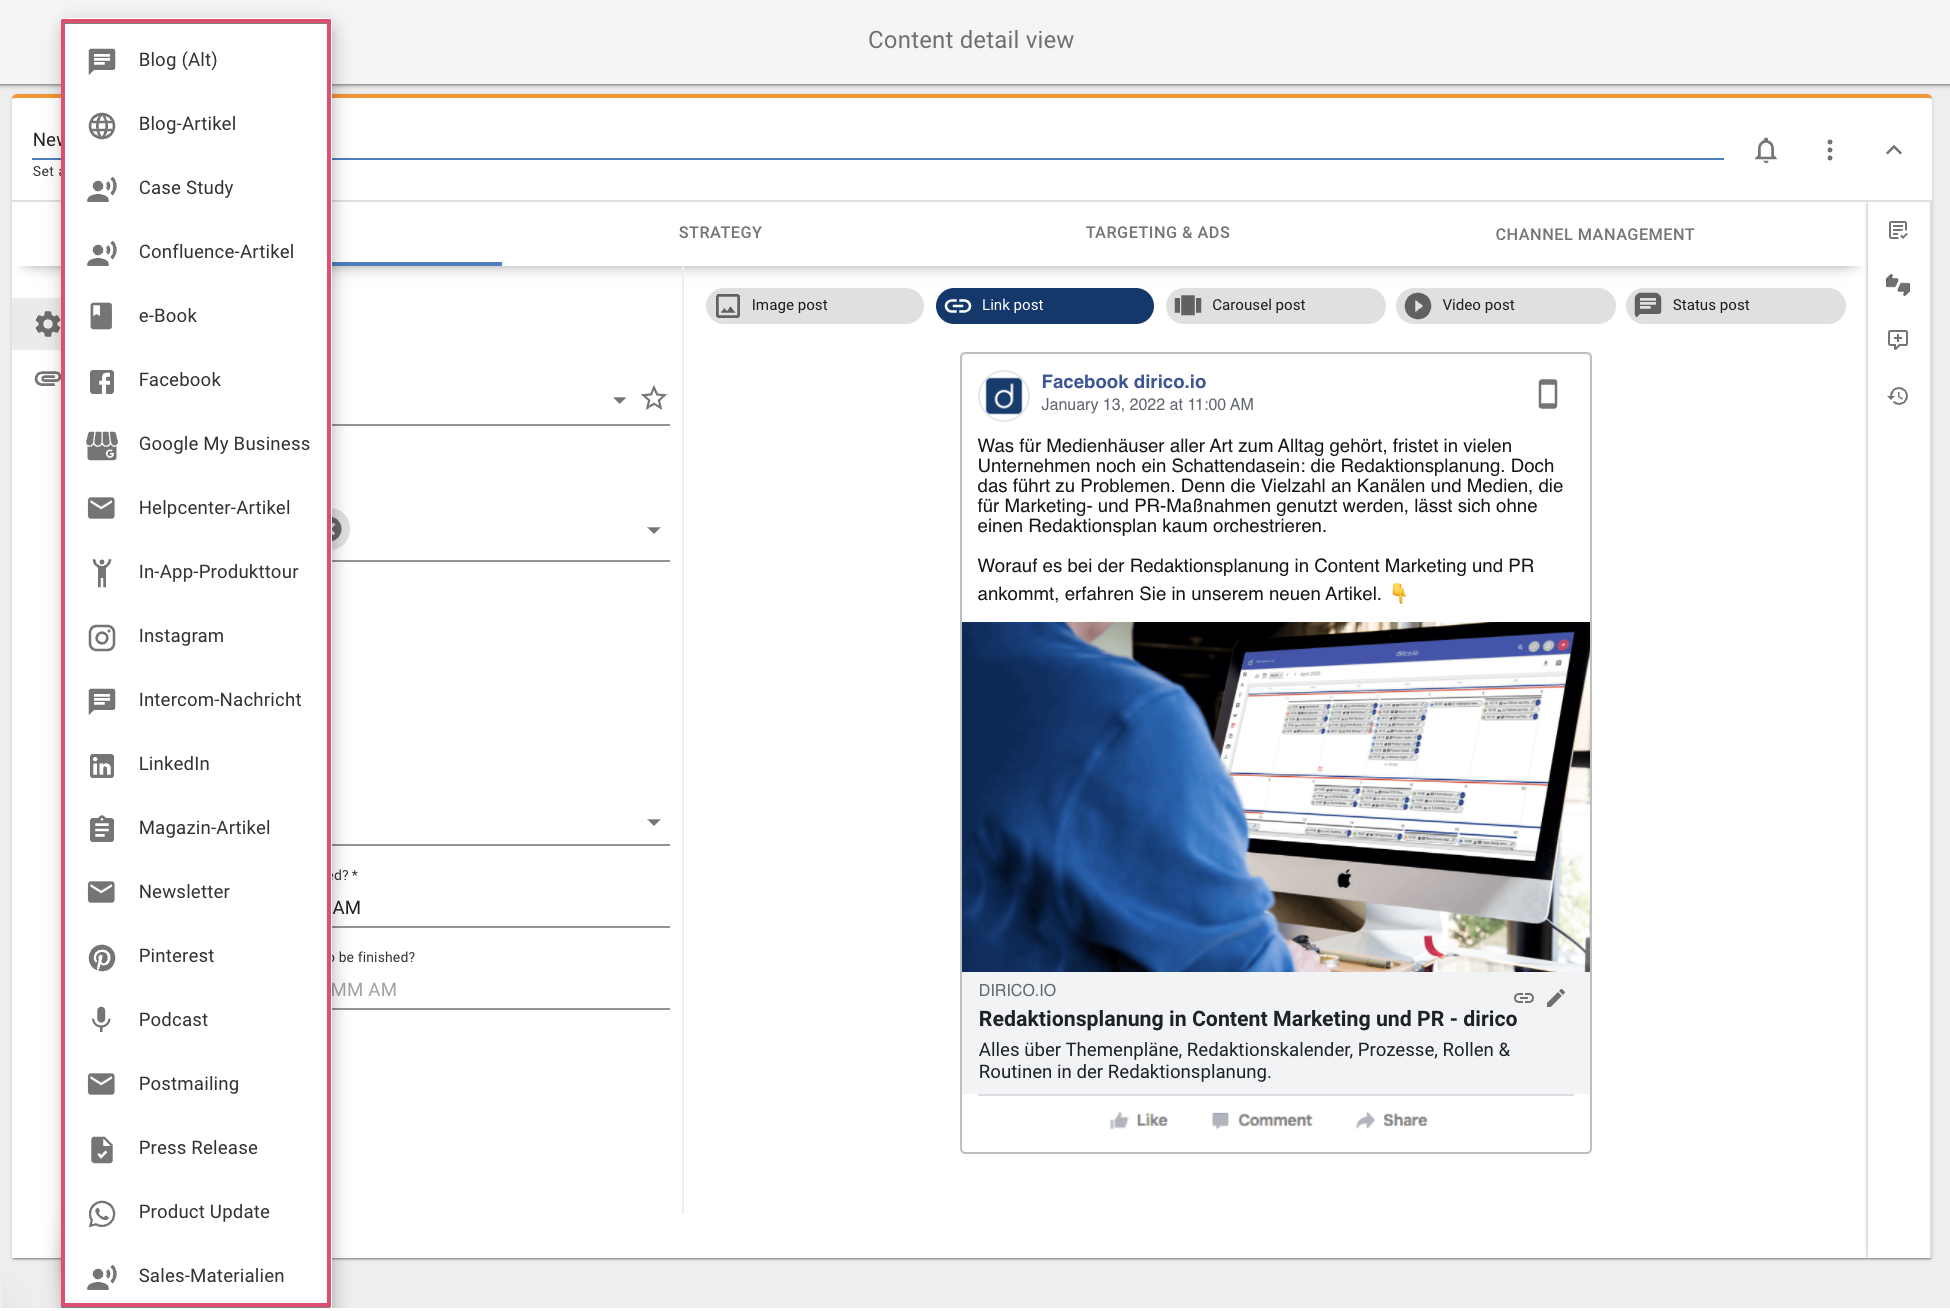Open the three-dot more options menu
This screenshot has width=1950, height=1311.
(x=1830, y=150)
